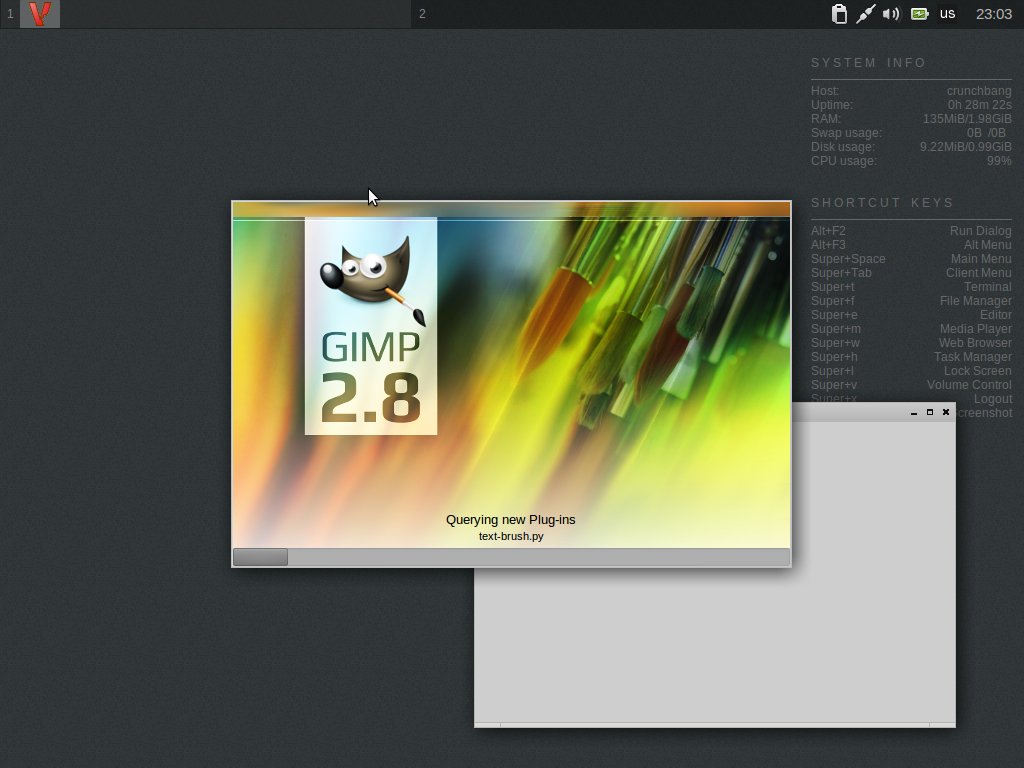Click the 'Volume Control' shortcut entry
The height and width of the screenshot is (768, 1024).
point(969,385)
